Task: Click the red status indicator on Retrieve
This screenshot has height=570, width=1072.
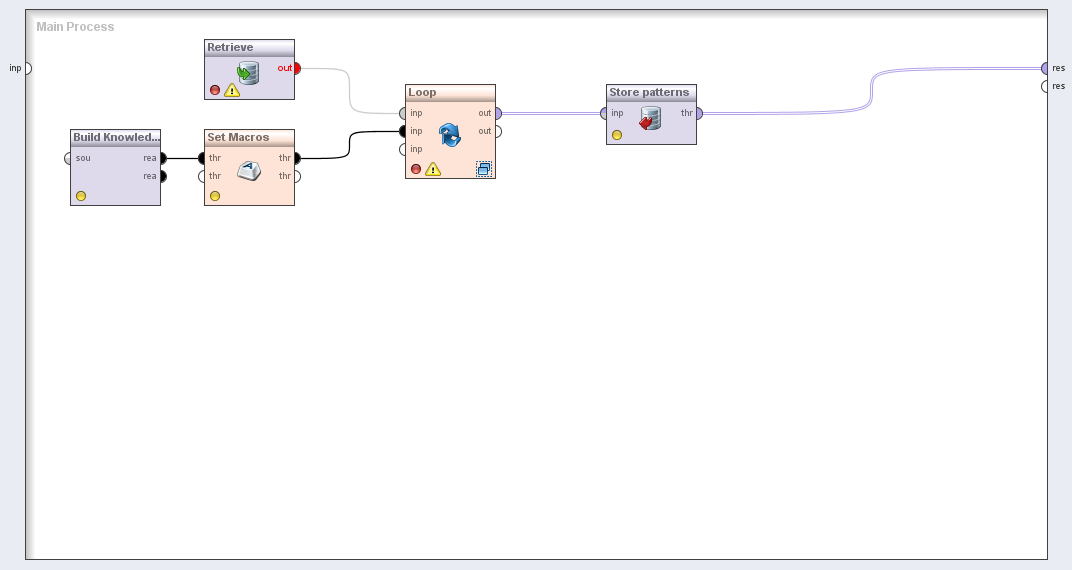Action: pos(215,90)
